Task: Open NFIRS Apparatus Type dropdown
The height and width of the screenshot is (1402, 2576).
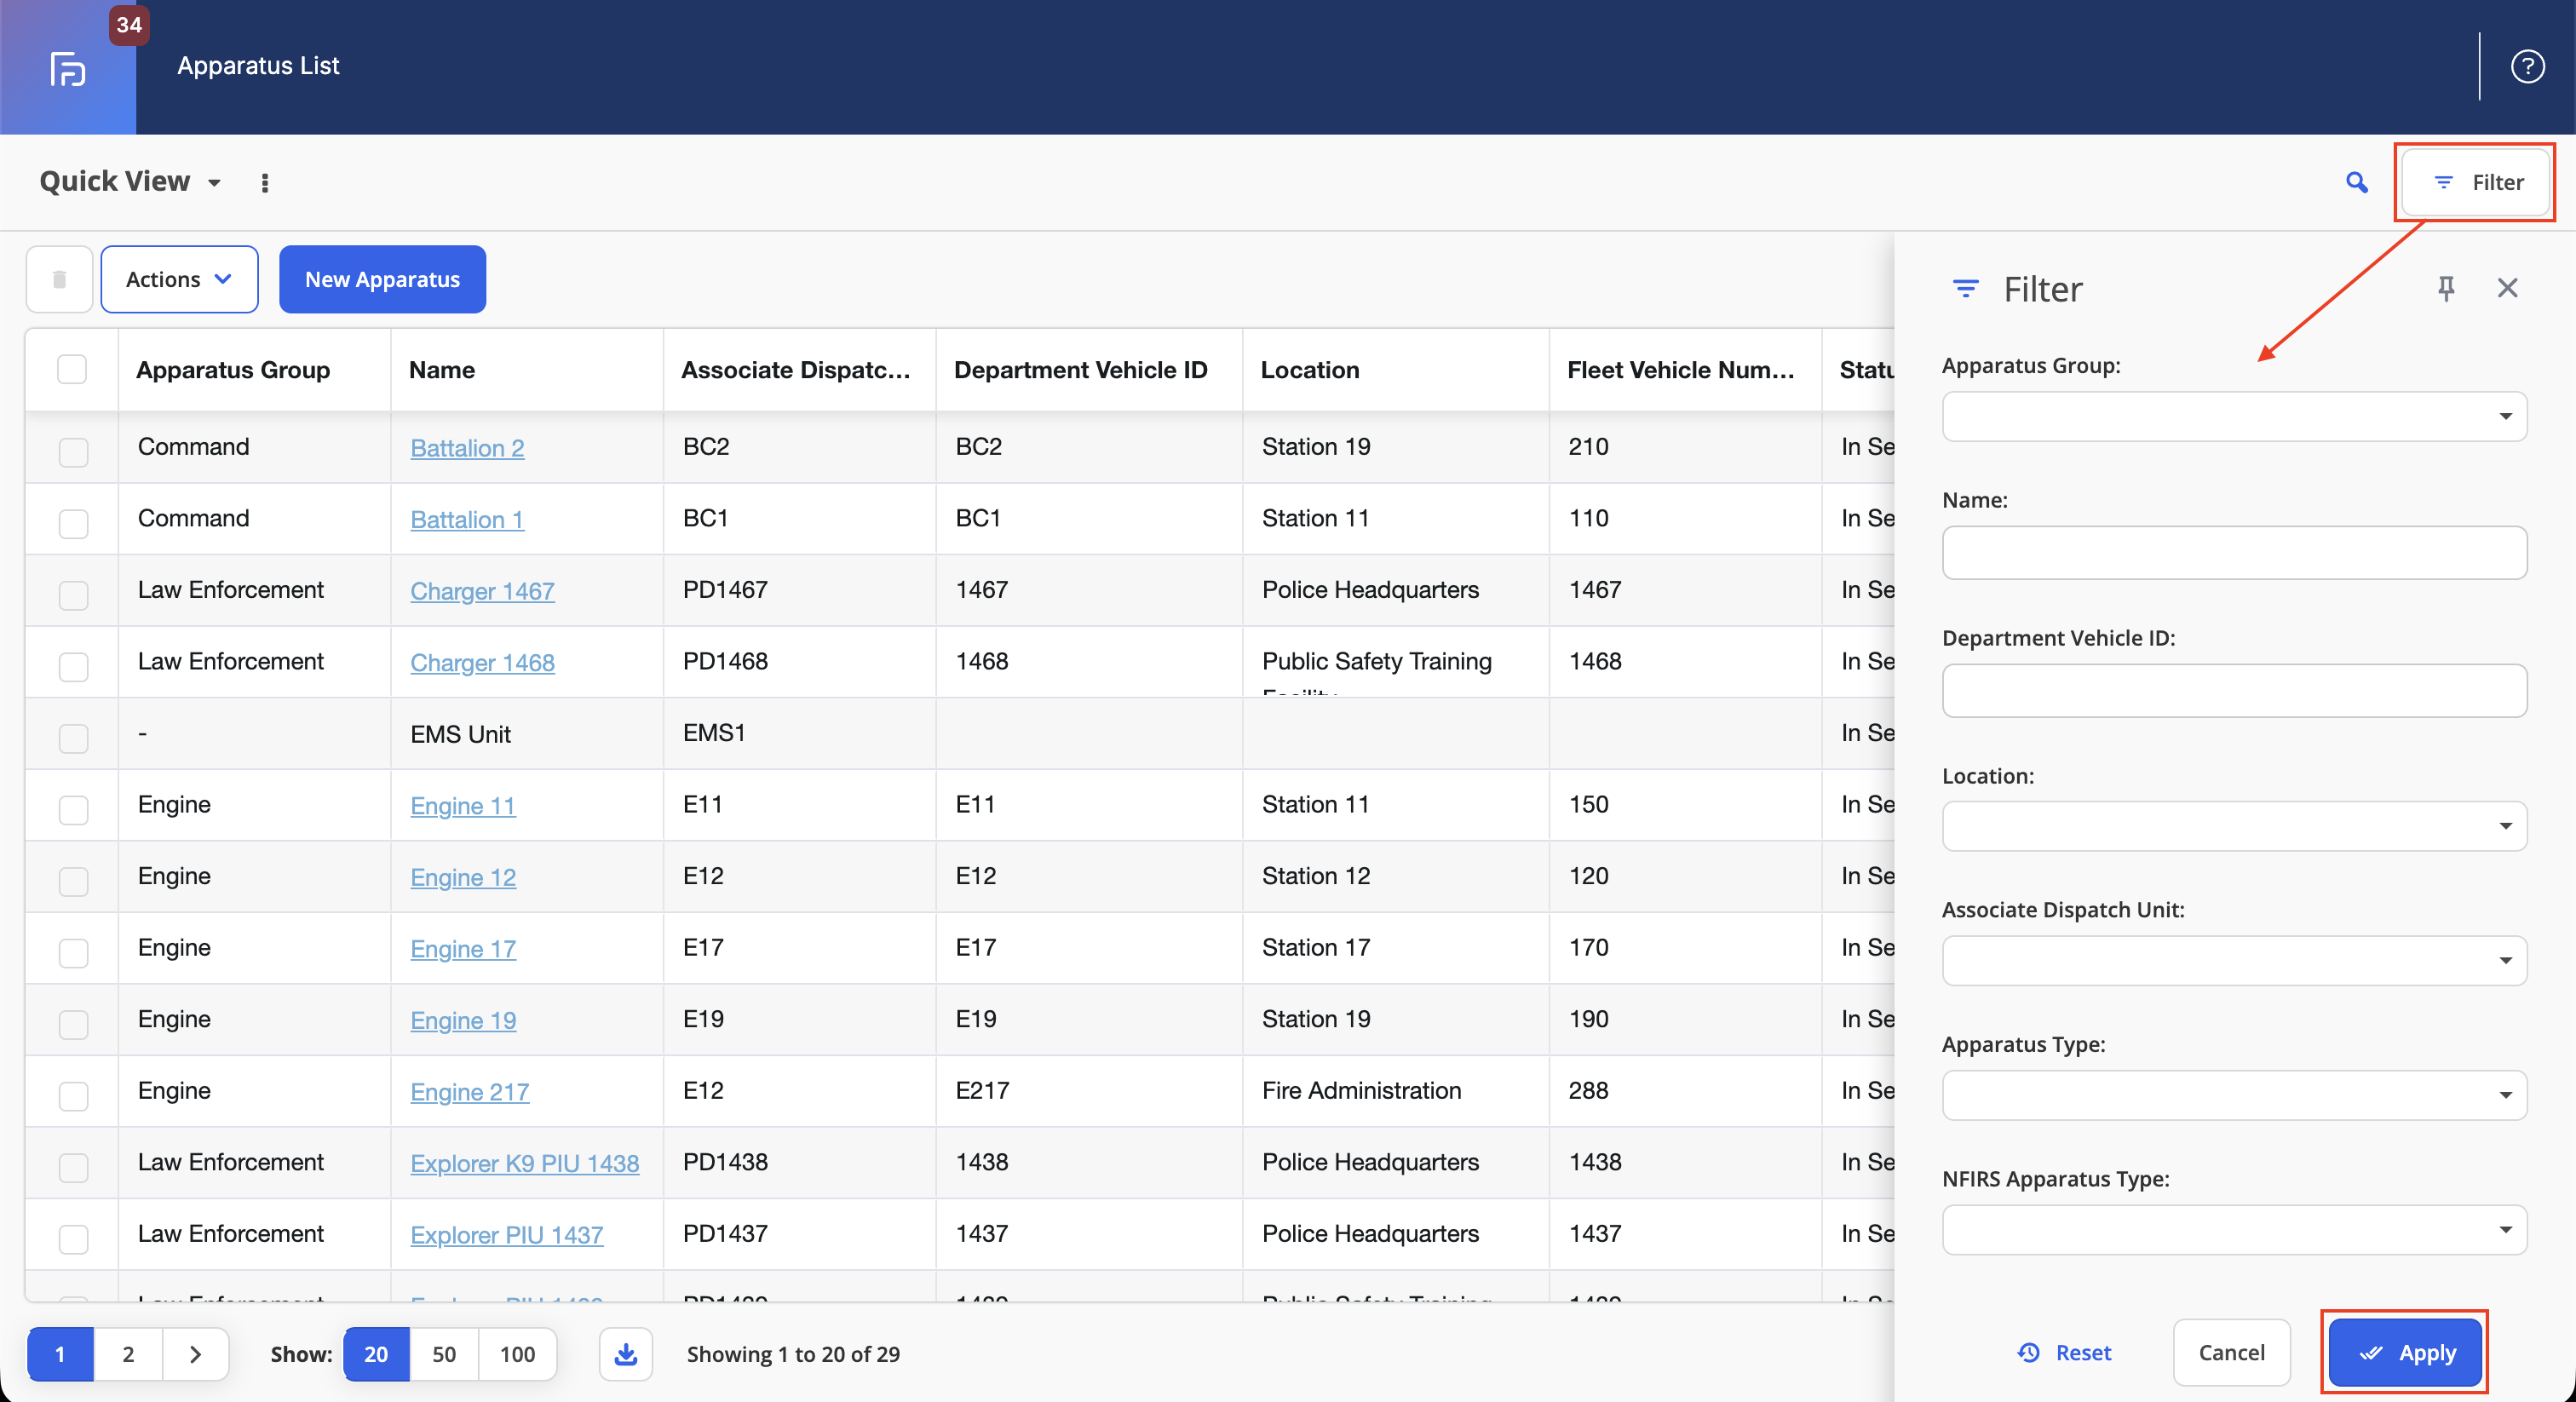Action: (2234, 1230)
